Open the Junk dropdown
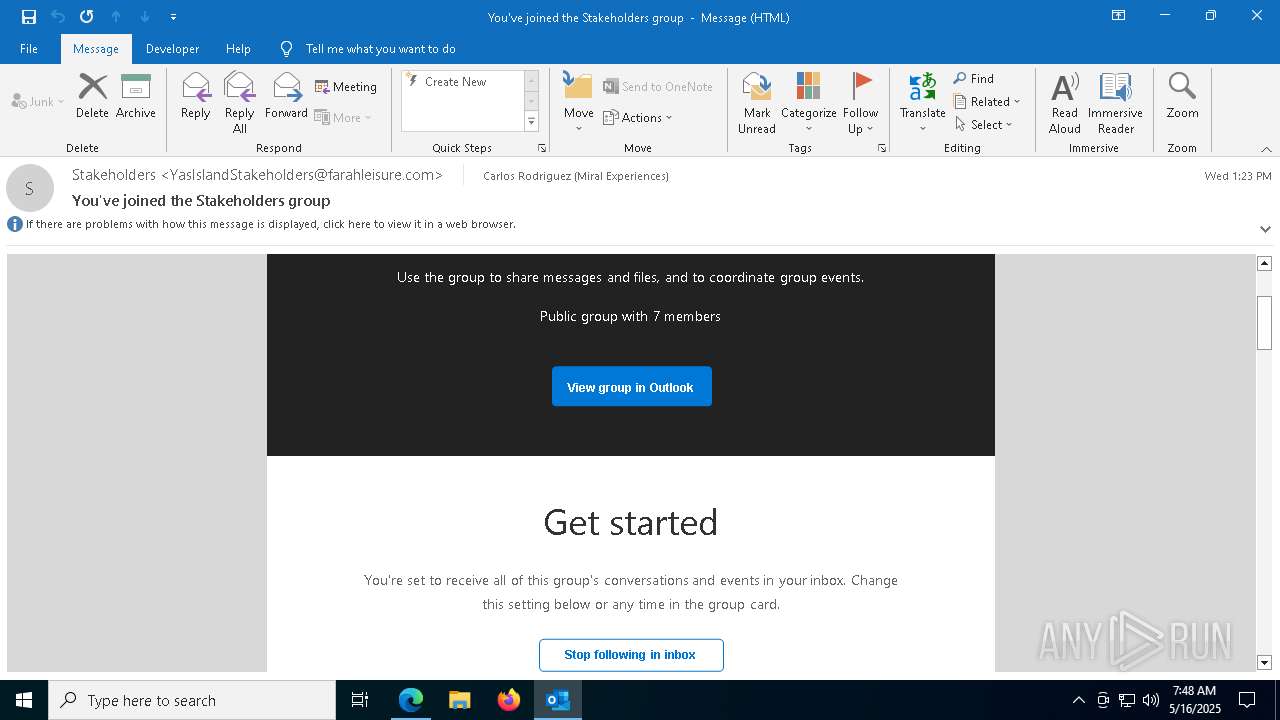Screen dimensions: 1280x720 [38, 101]
